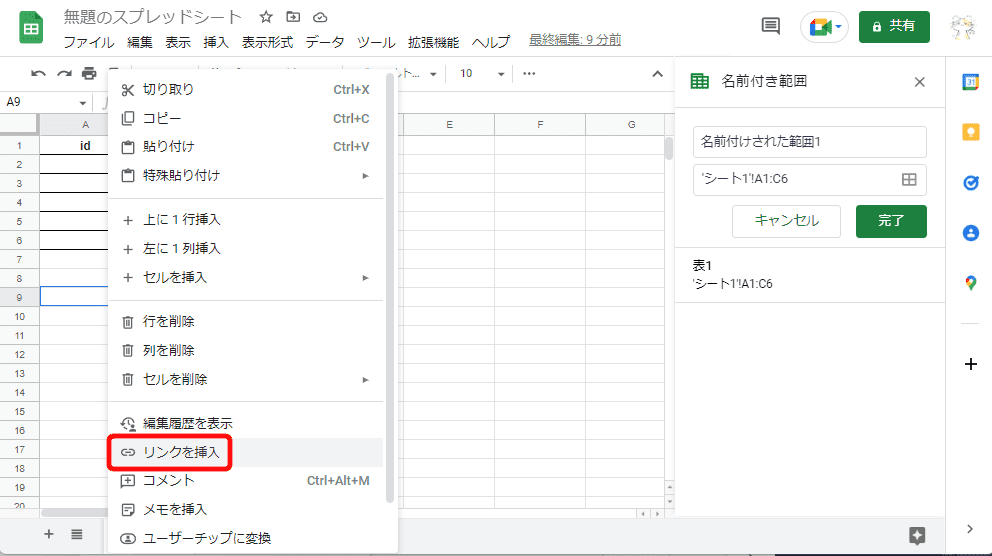The width and height of the screenshot is (992, 556).
Task: Expand the セルを削除 submenu
Action: coord(245,379)
